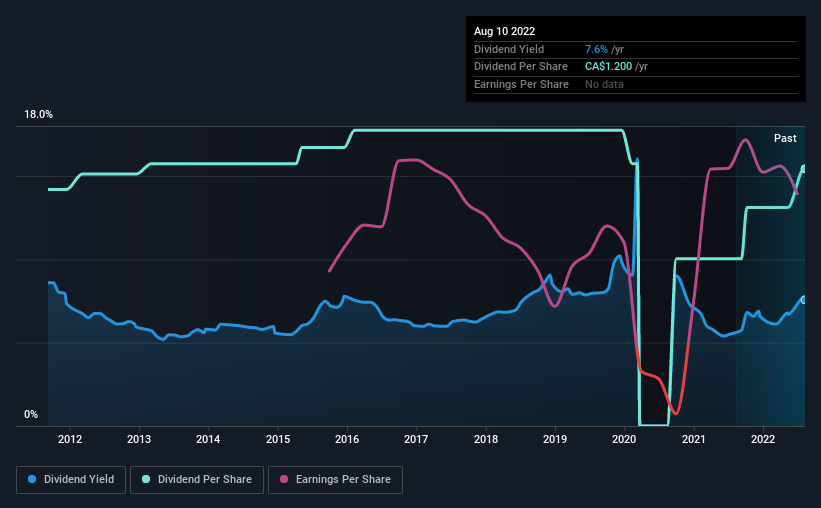Toggle the Earnings Per Share legend button
Screen dimensions: 821x508
pyautogui.click(x=335, y=480)
